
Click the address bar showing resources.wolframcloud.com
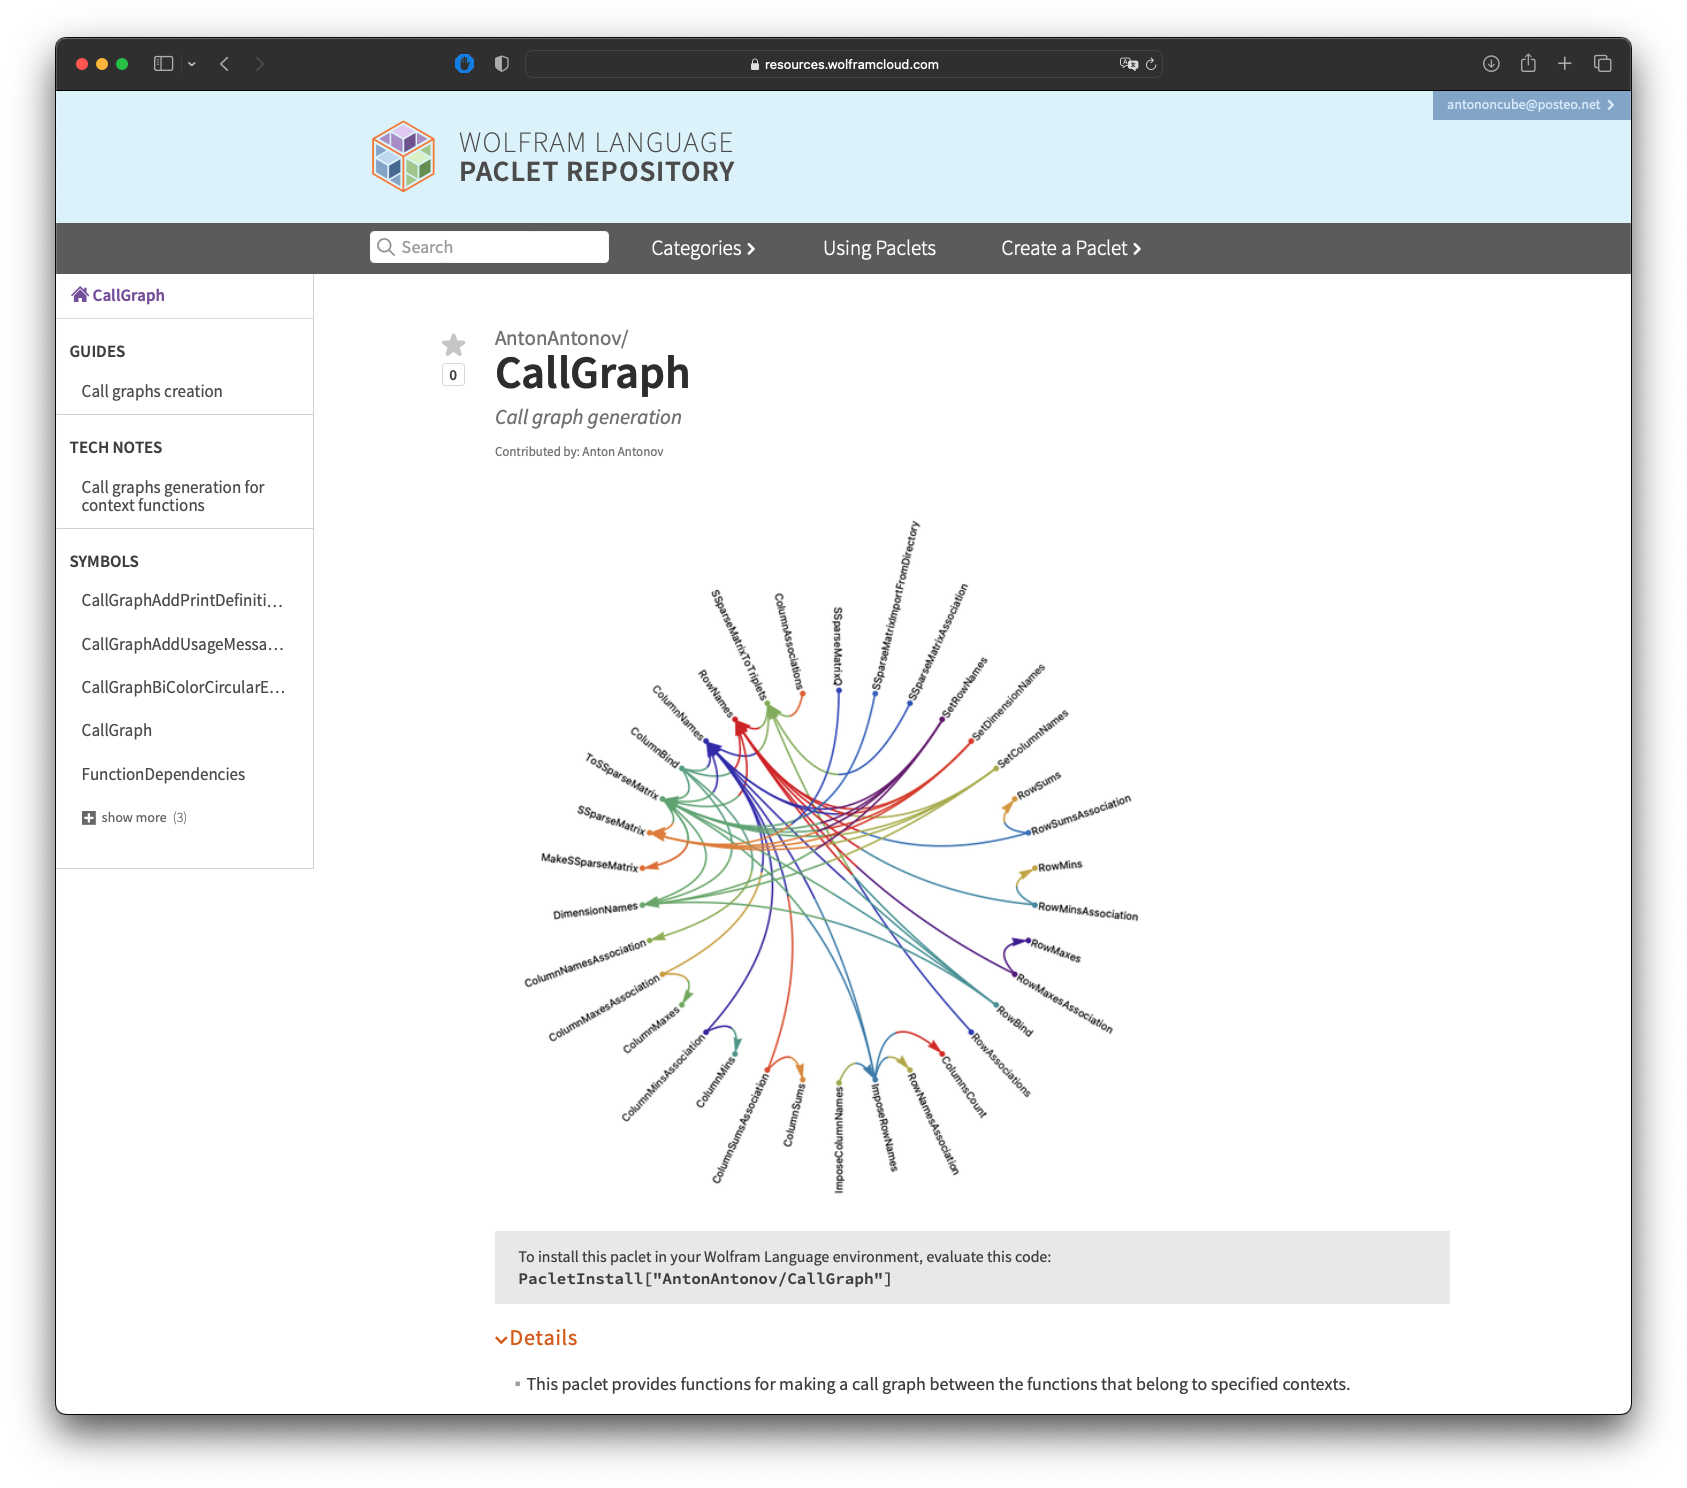click(843, 64)
